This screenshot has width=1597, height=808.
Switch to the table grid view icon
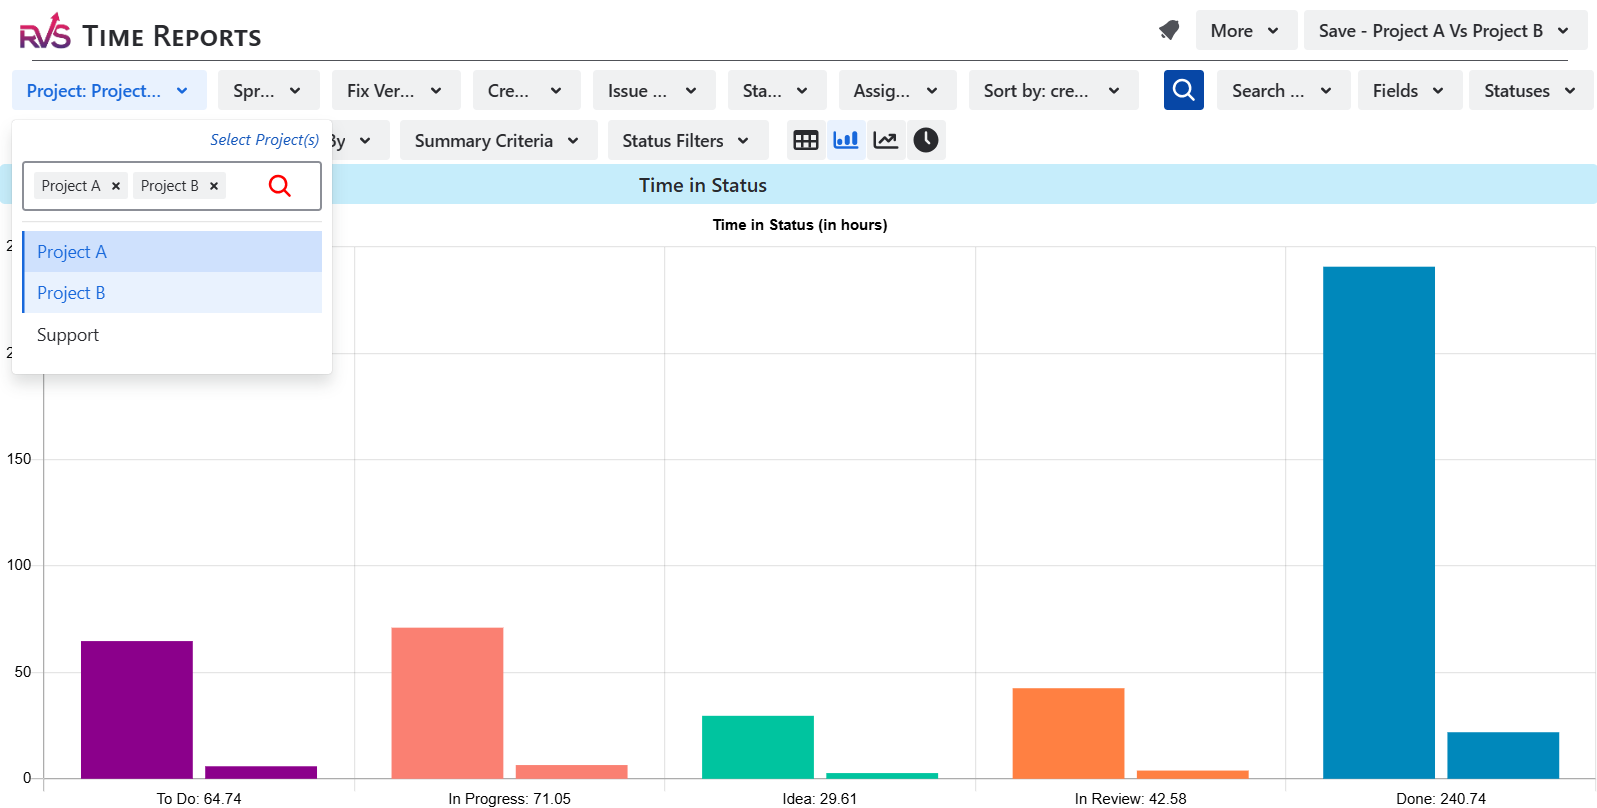click(x=806, y=140)
